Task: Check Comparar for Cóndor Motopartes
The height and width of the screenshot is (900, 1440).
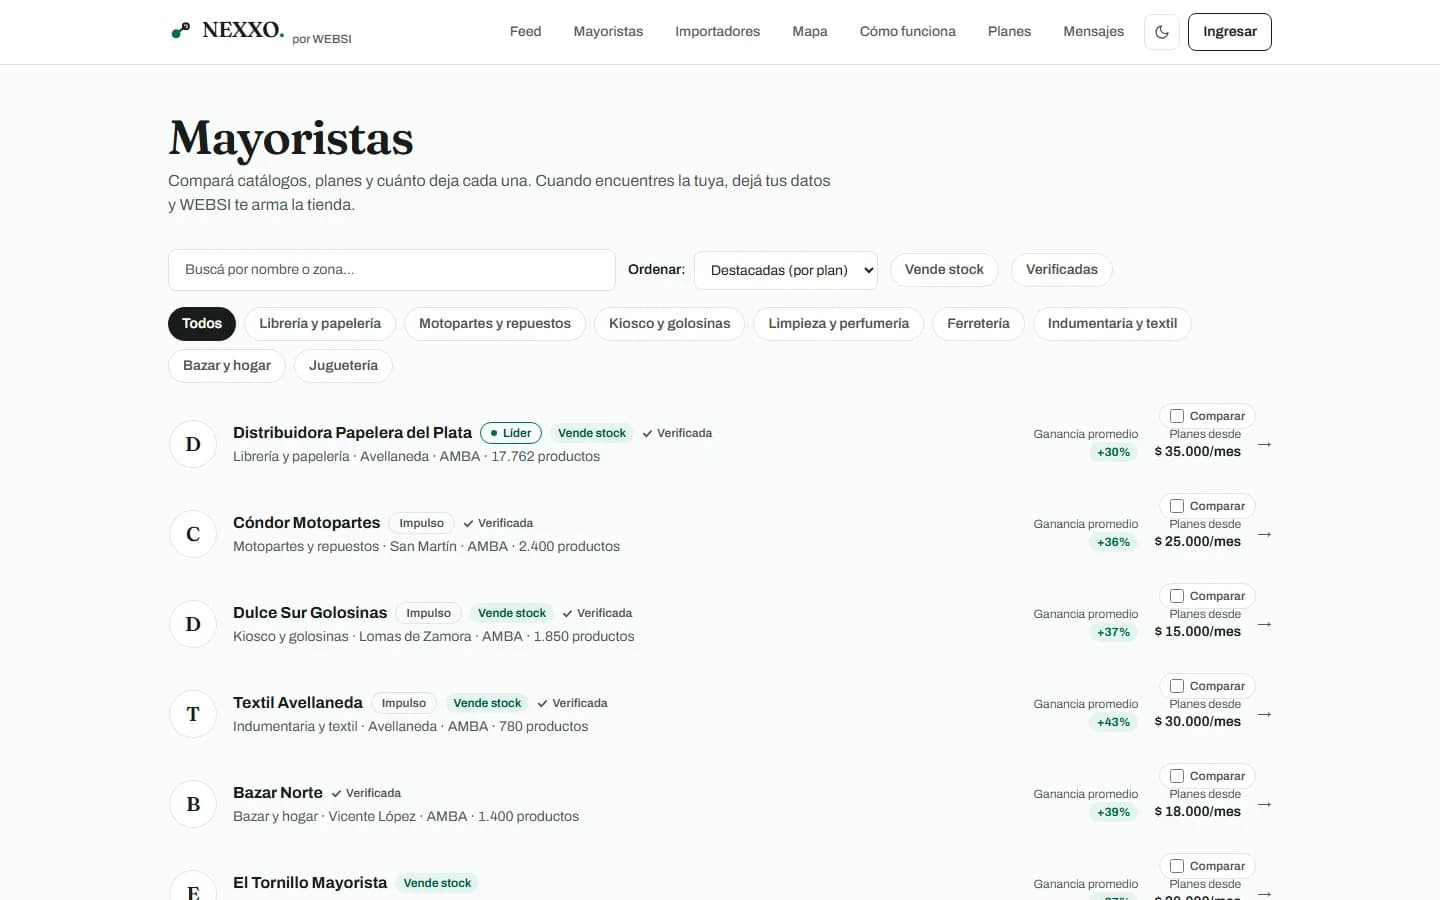Action: click(x=1177, y=506)
